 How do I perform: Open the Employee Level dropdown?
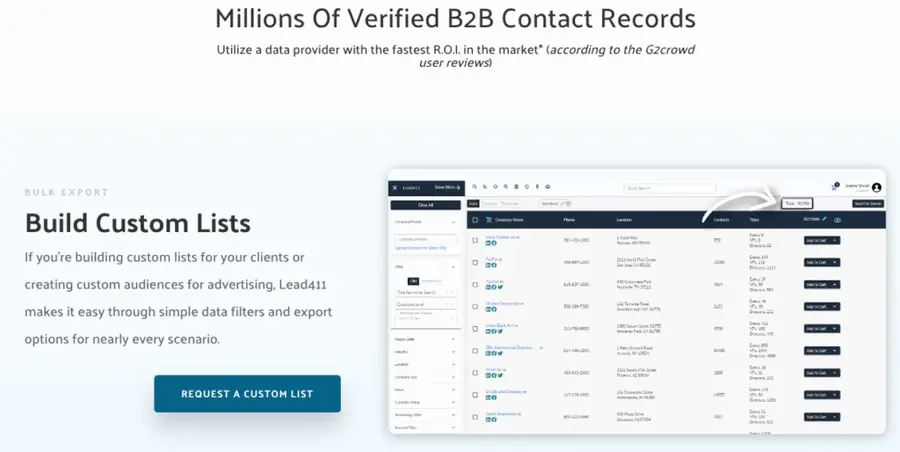426,304
